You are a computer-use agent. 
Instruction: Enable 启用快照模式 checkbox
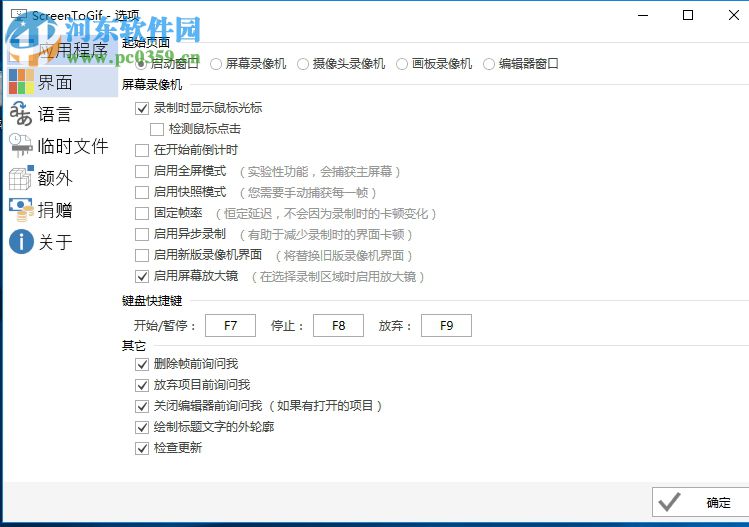[142, 193]
